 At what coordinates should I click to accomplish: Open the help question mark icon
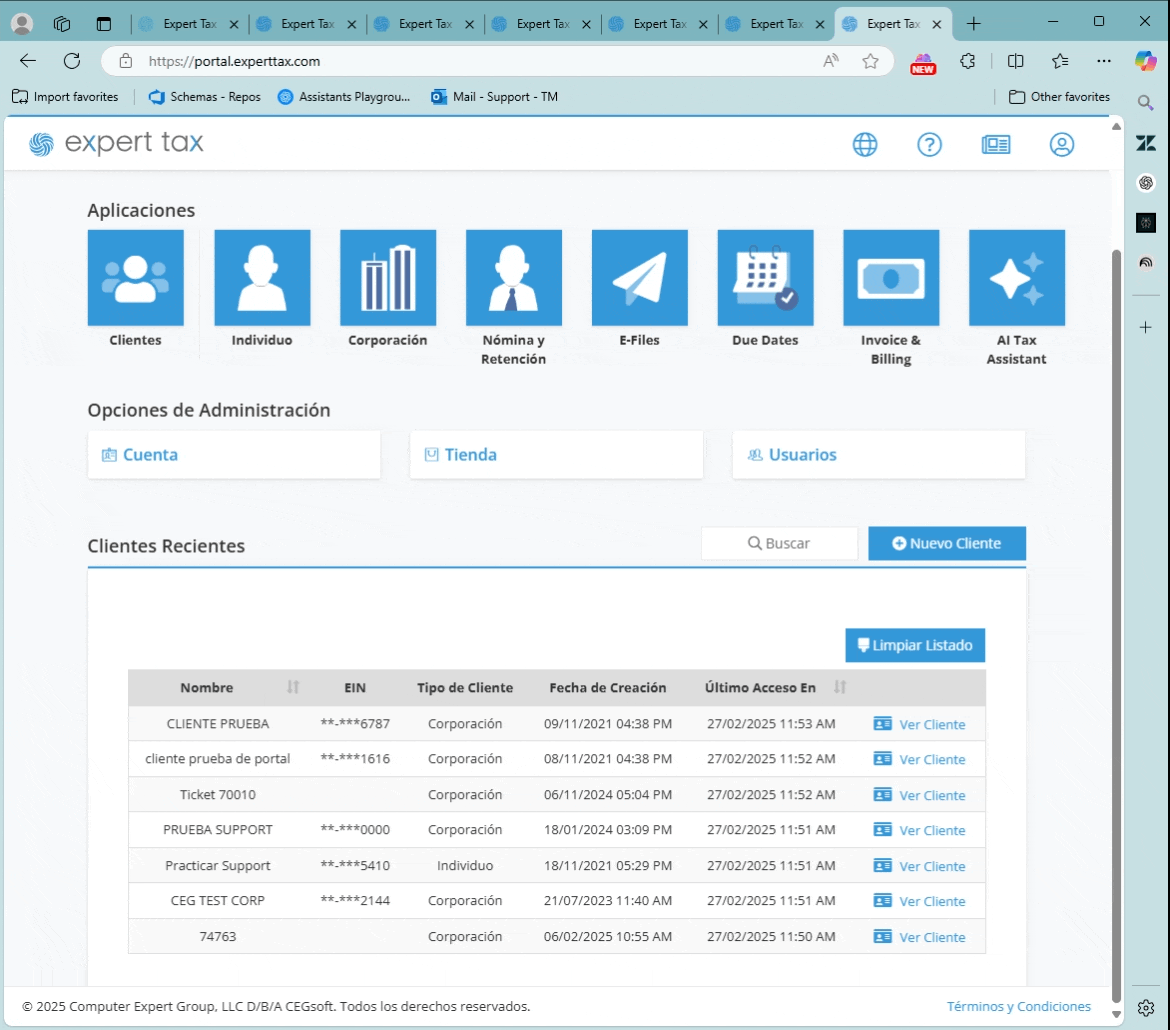click(930, 144)
